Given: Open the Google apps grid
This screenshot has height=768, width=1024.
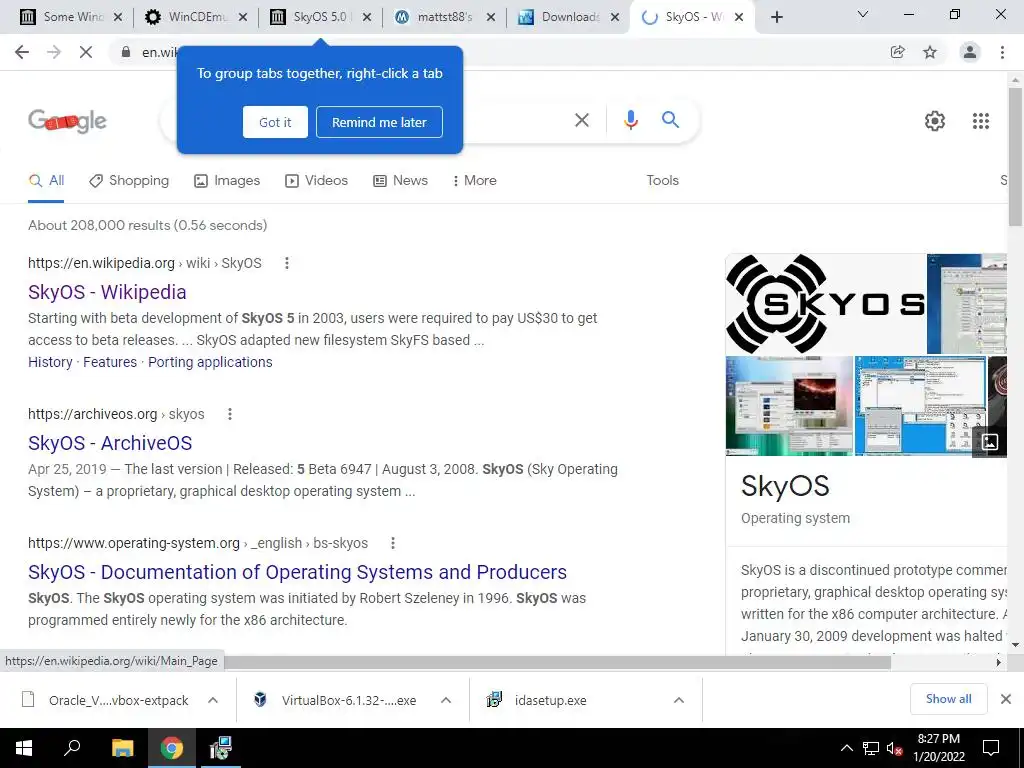Looking at the screenshot, I should [x=981, y=121].
